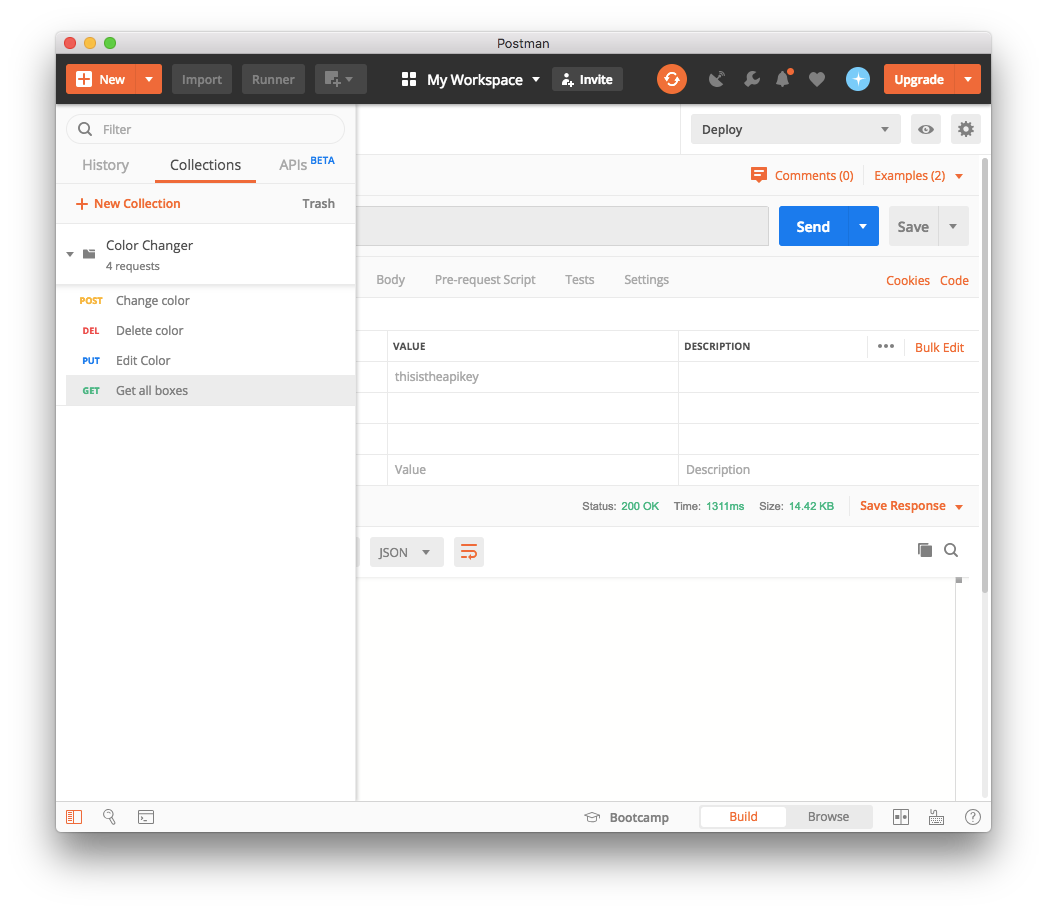Open the notifications bell
This screenshot has width=1047, height=912.
783,79
